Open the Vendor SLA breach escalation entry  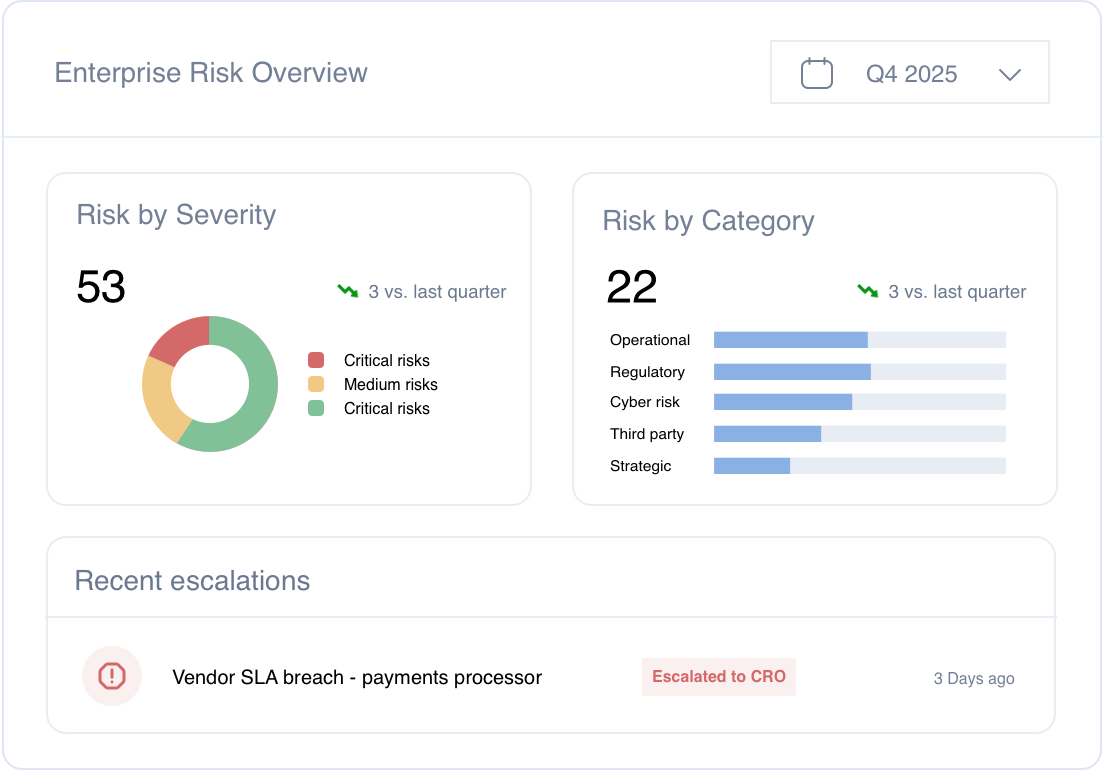[357, 677]
